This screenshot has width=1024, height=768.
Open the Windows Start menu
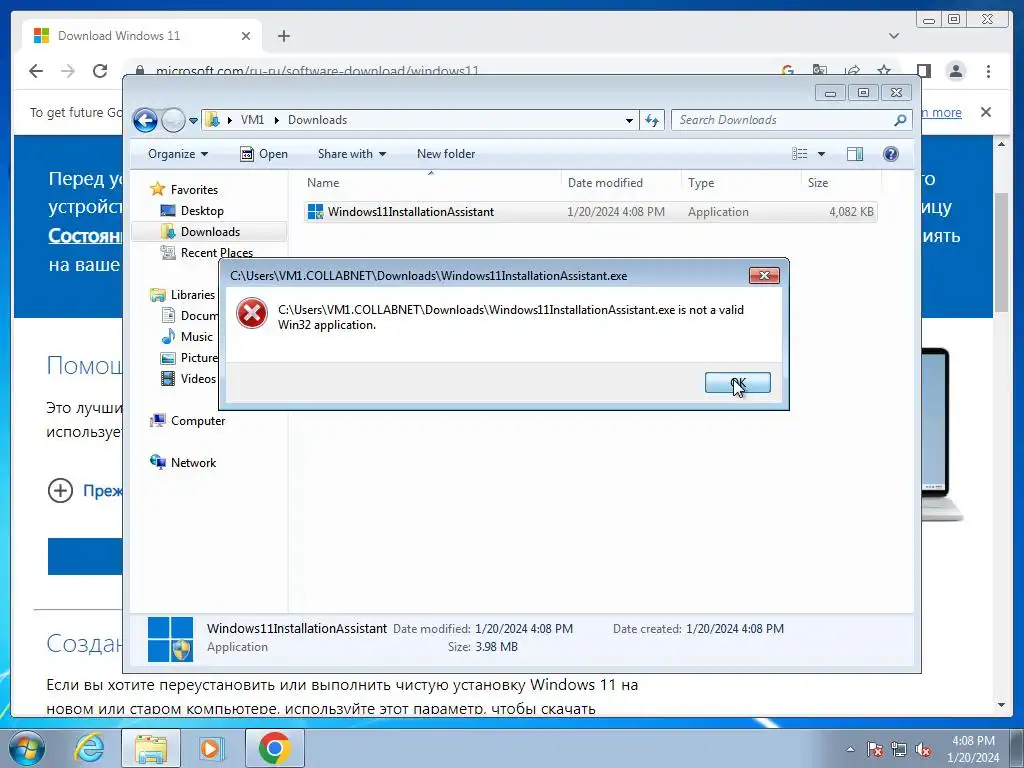click(26, 748)
